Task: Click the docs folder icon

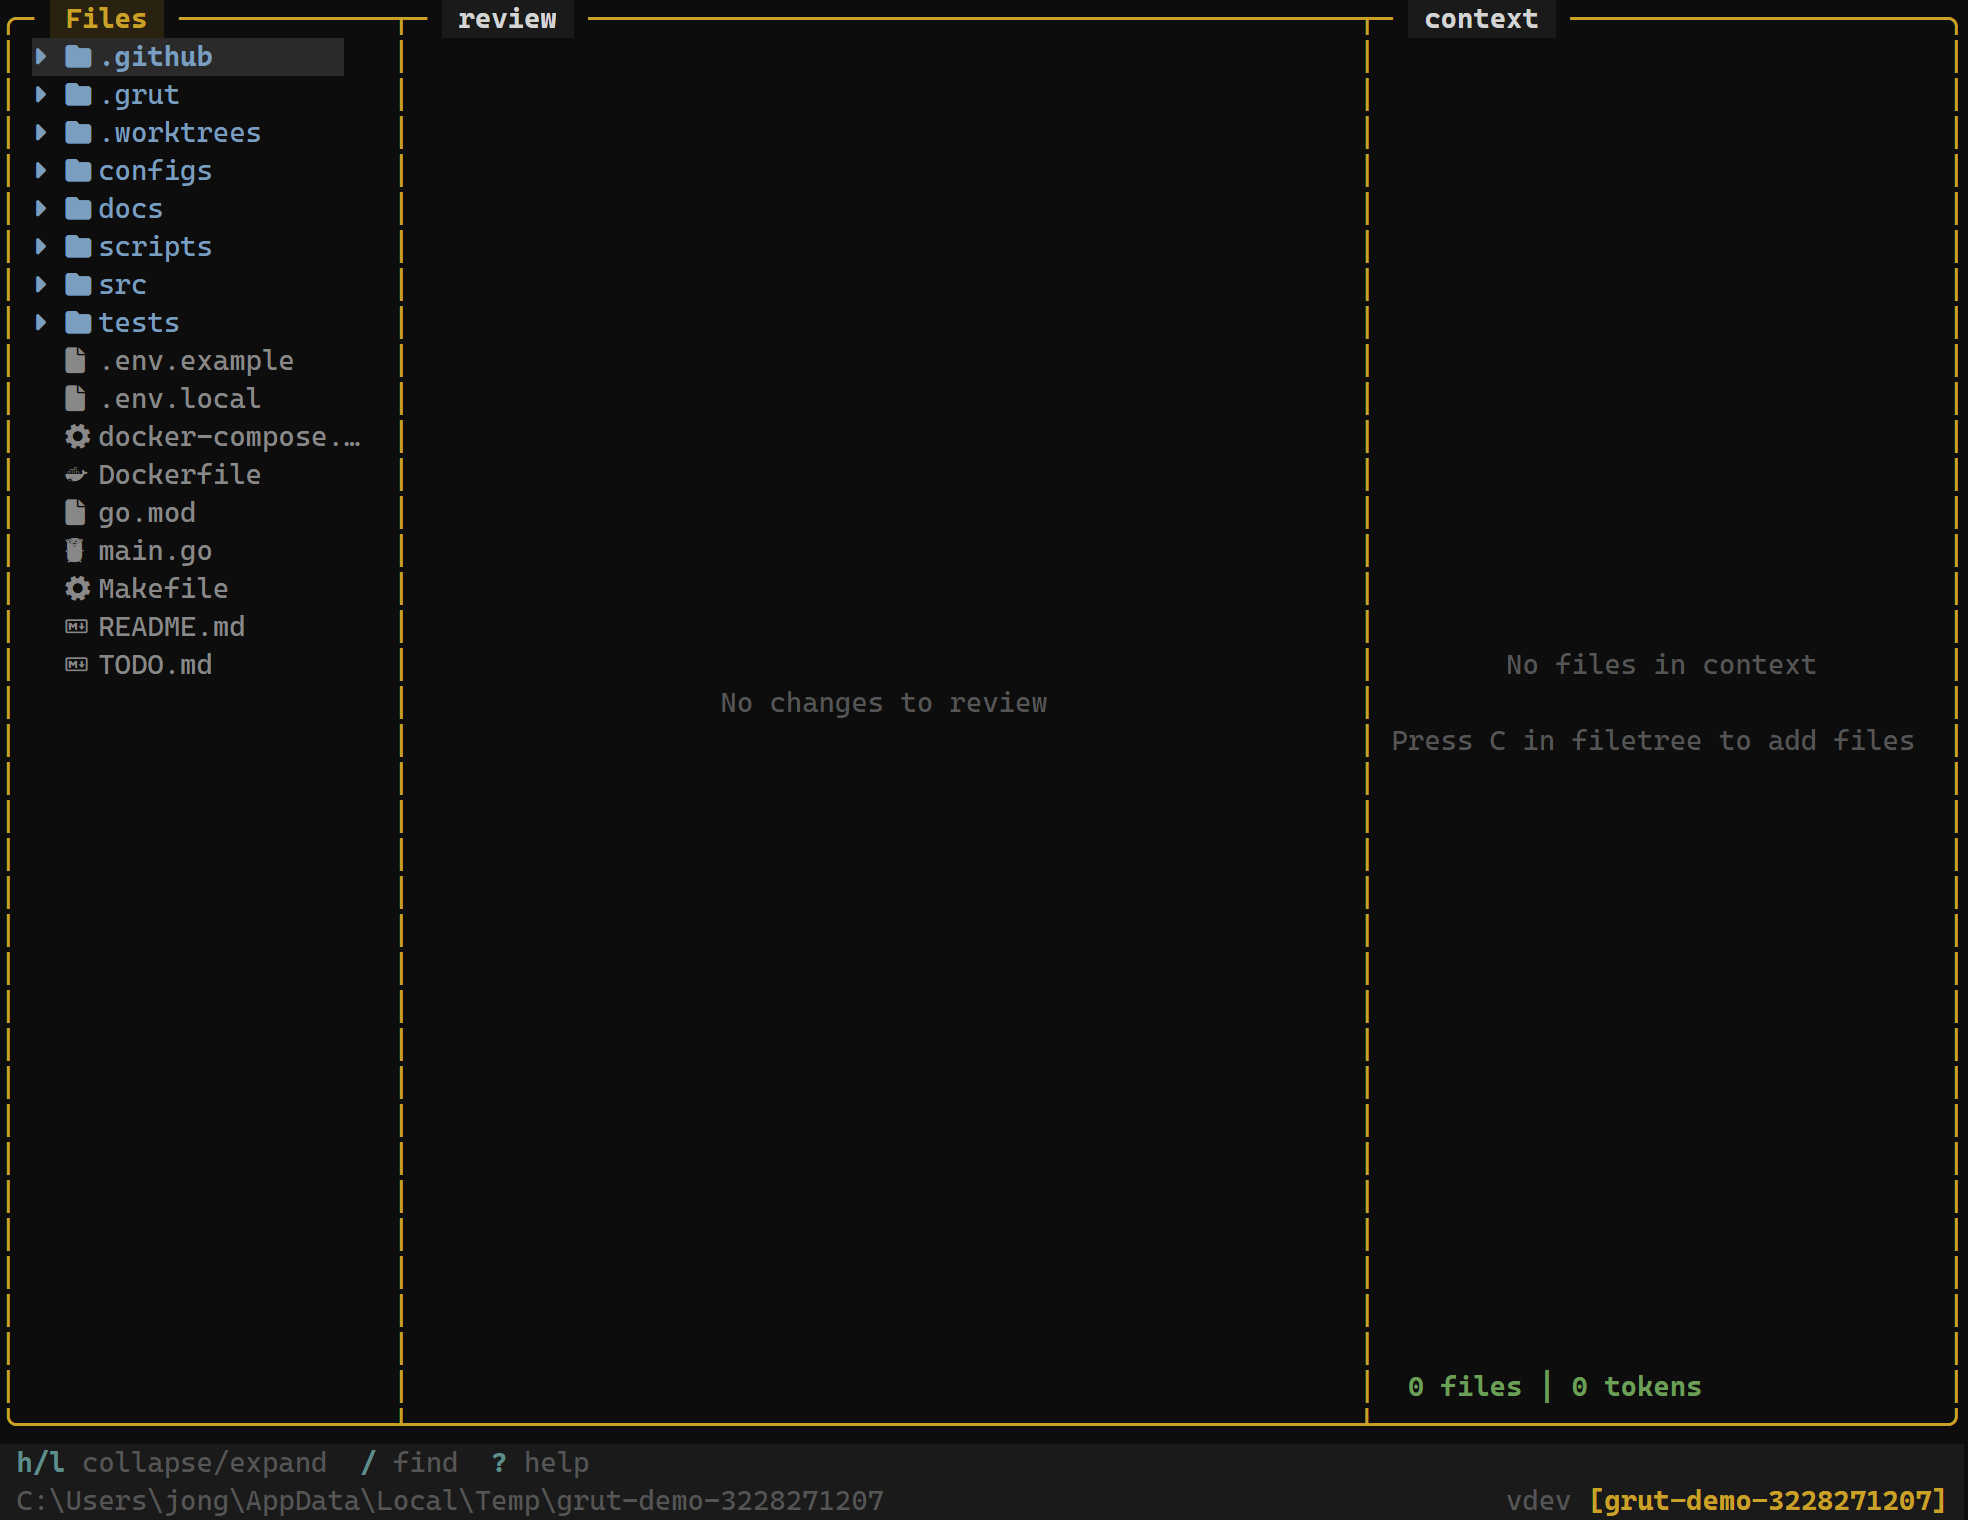Action: 78,209
